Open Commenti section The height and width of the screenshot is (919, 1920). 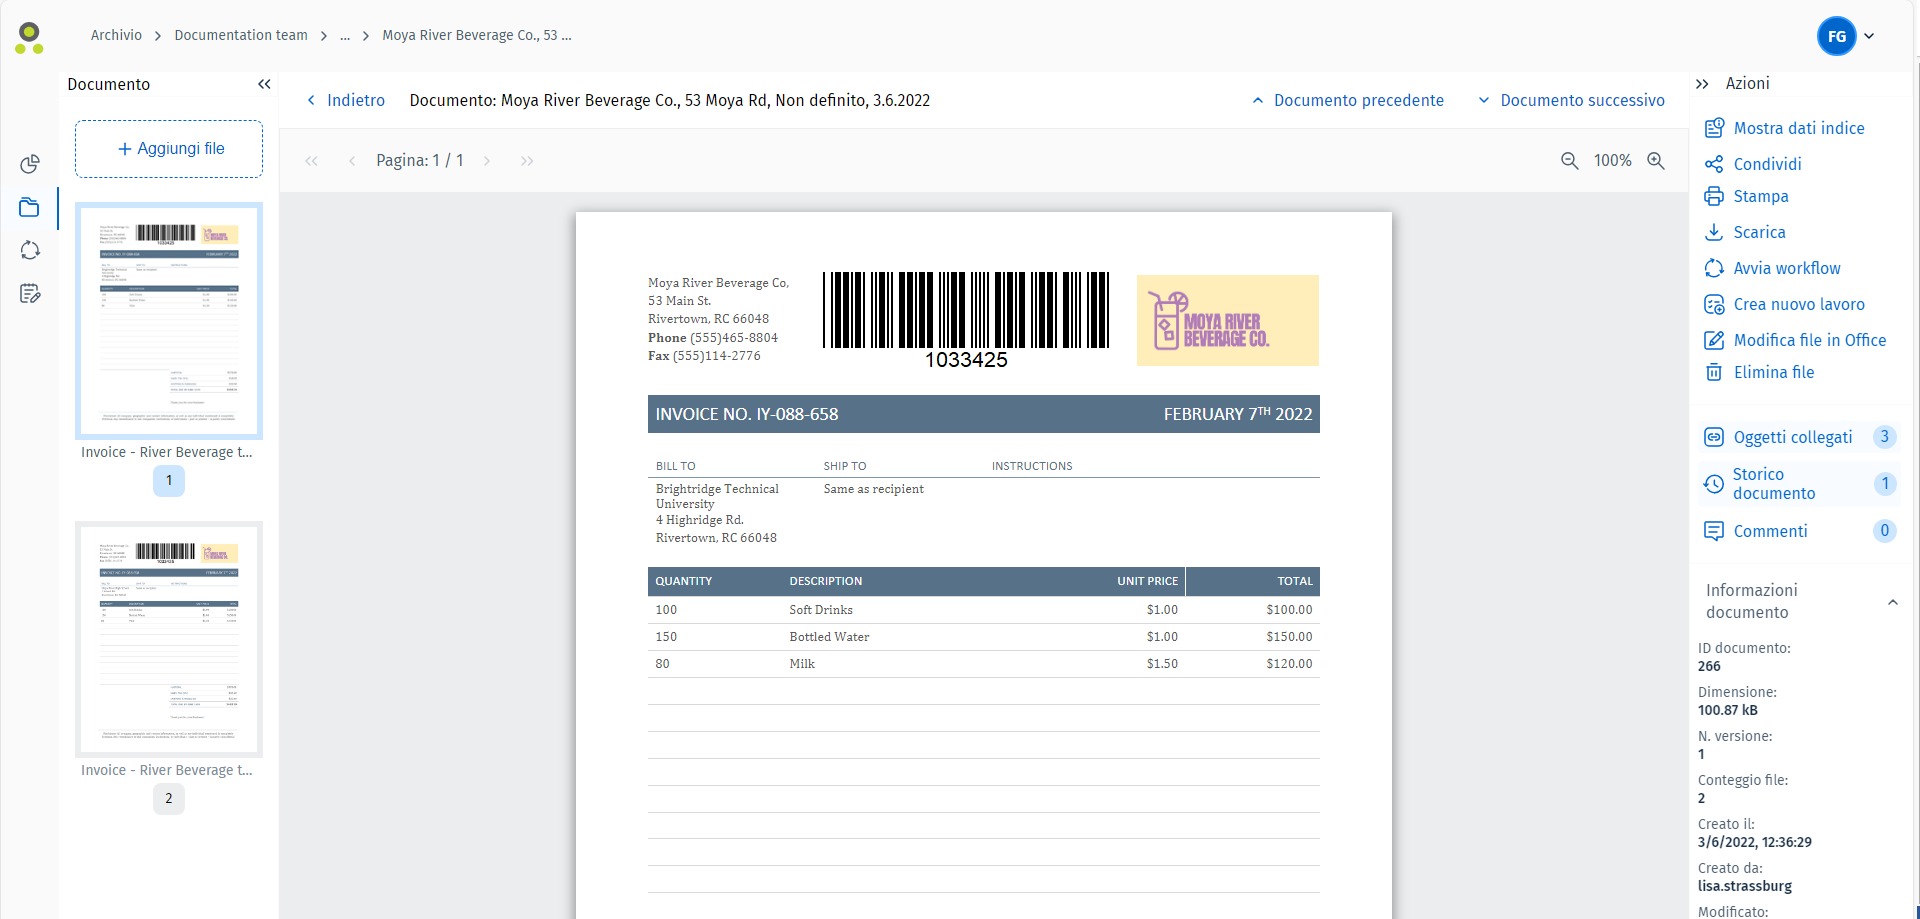(1799, 531)
